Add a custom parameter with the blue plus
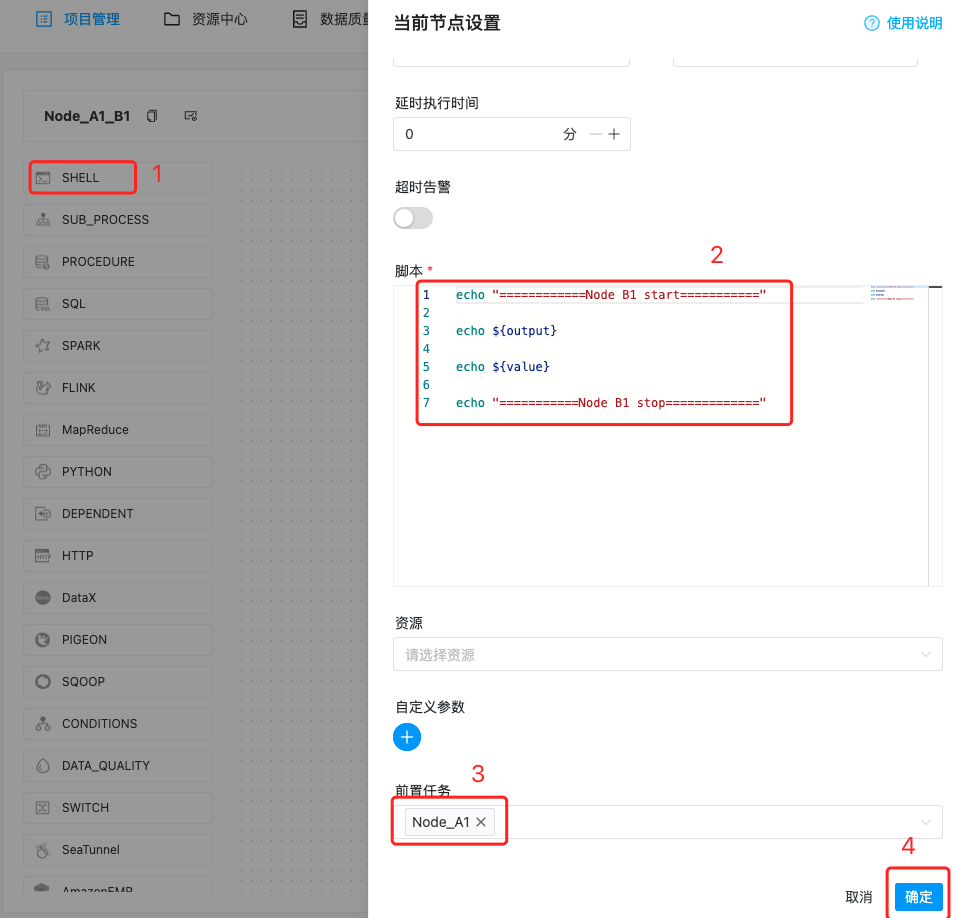The width and height of the screenshot is (967, 918). (407, 737)
